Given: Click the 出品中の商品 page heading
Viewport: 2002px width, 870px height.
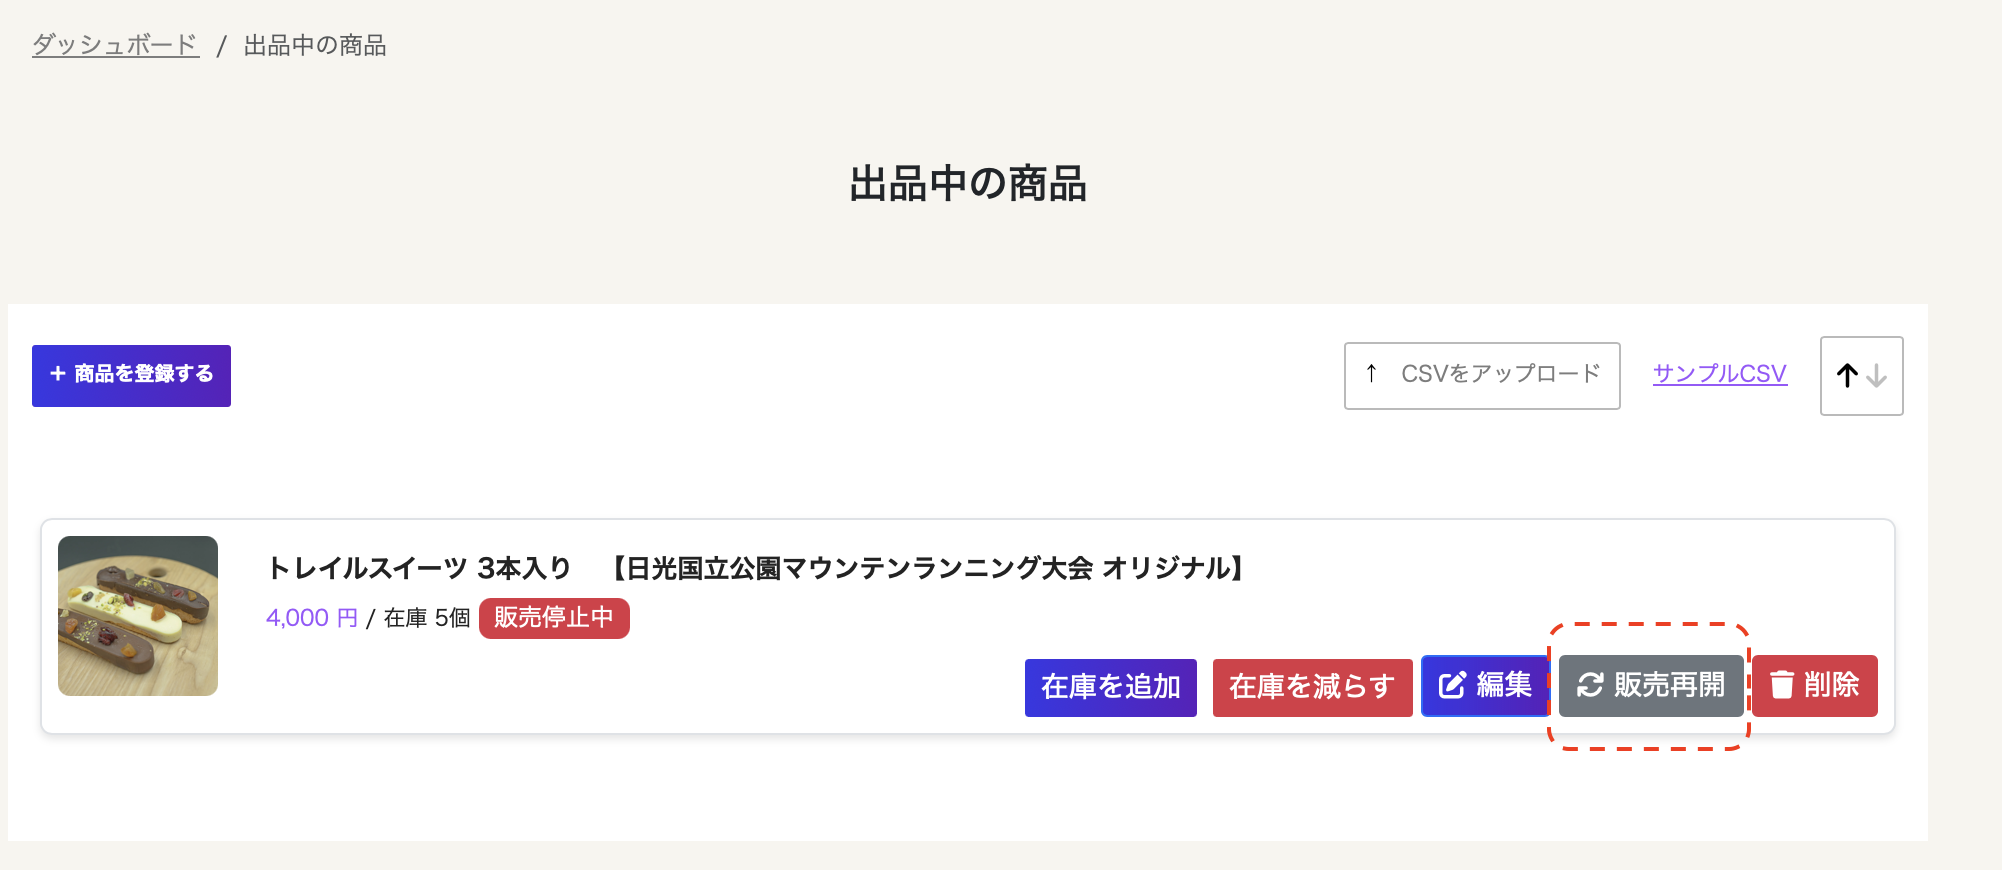Looking at the screenshot, I should coord(968,184).
